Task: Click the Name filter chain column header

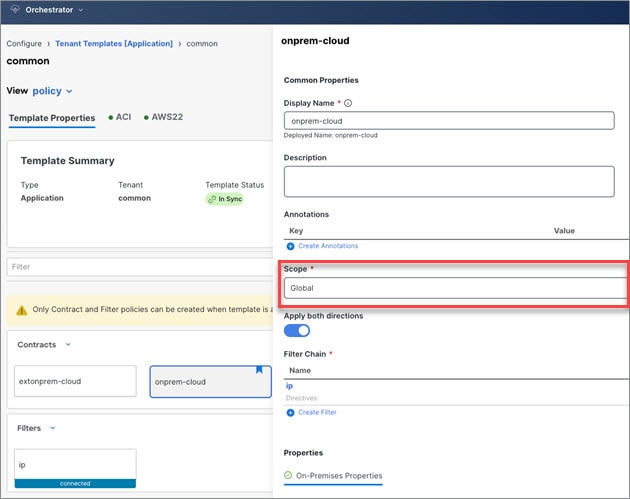Action: [x=300, y=370]
